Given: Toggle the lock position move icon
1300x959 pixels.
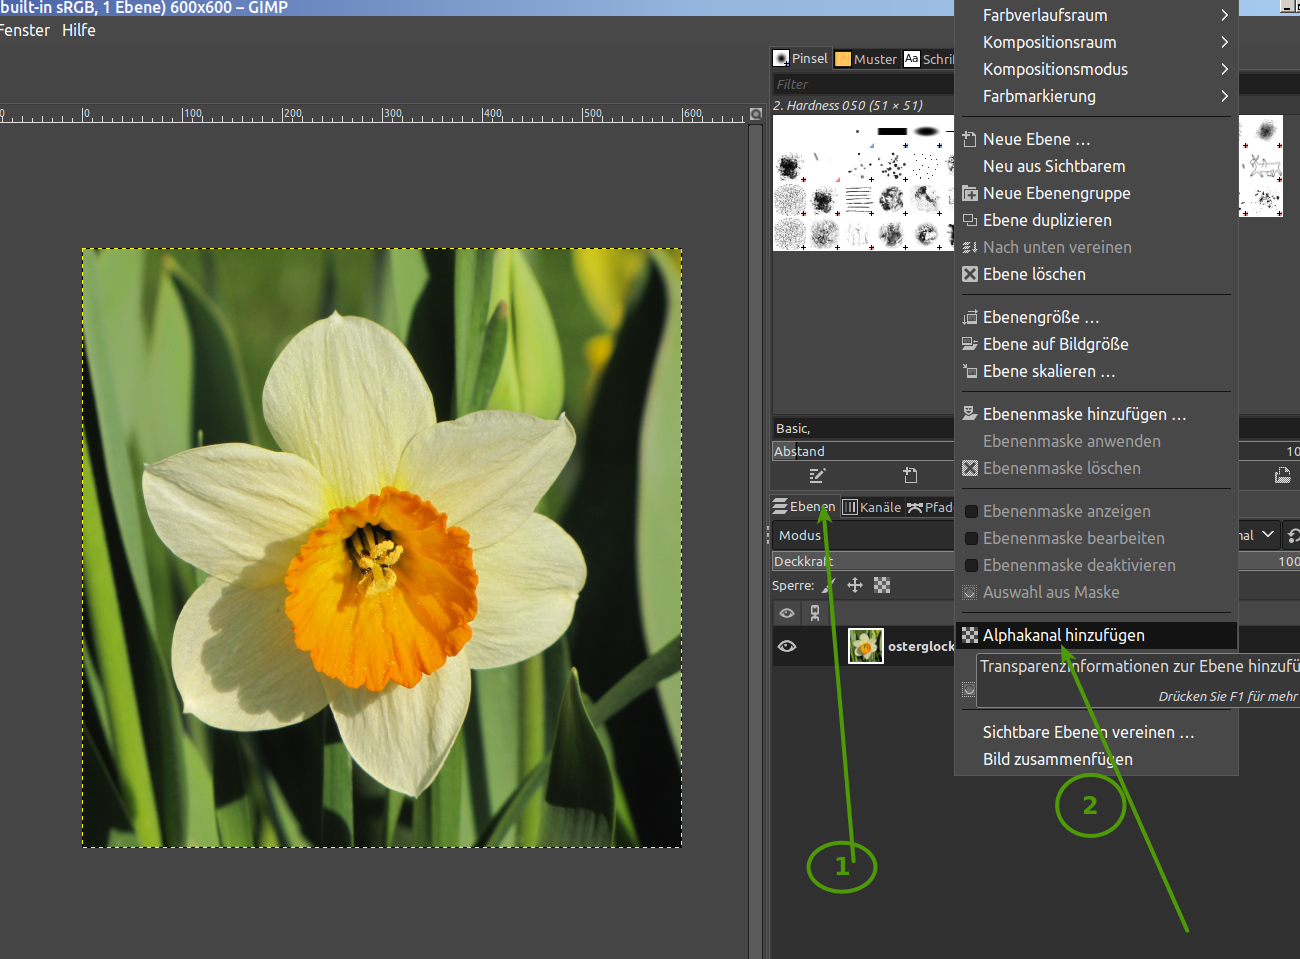Looking at the screenshot, I should (x=855, y=585).
